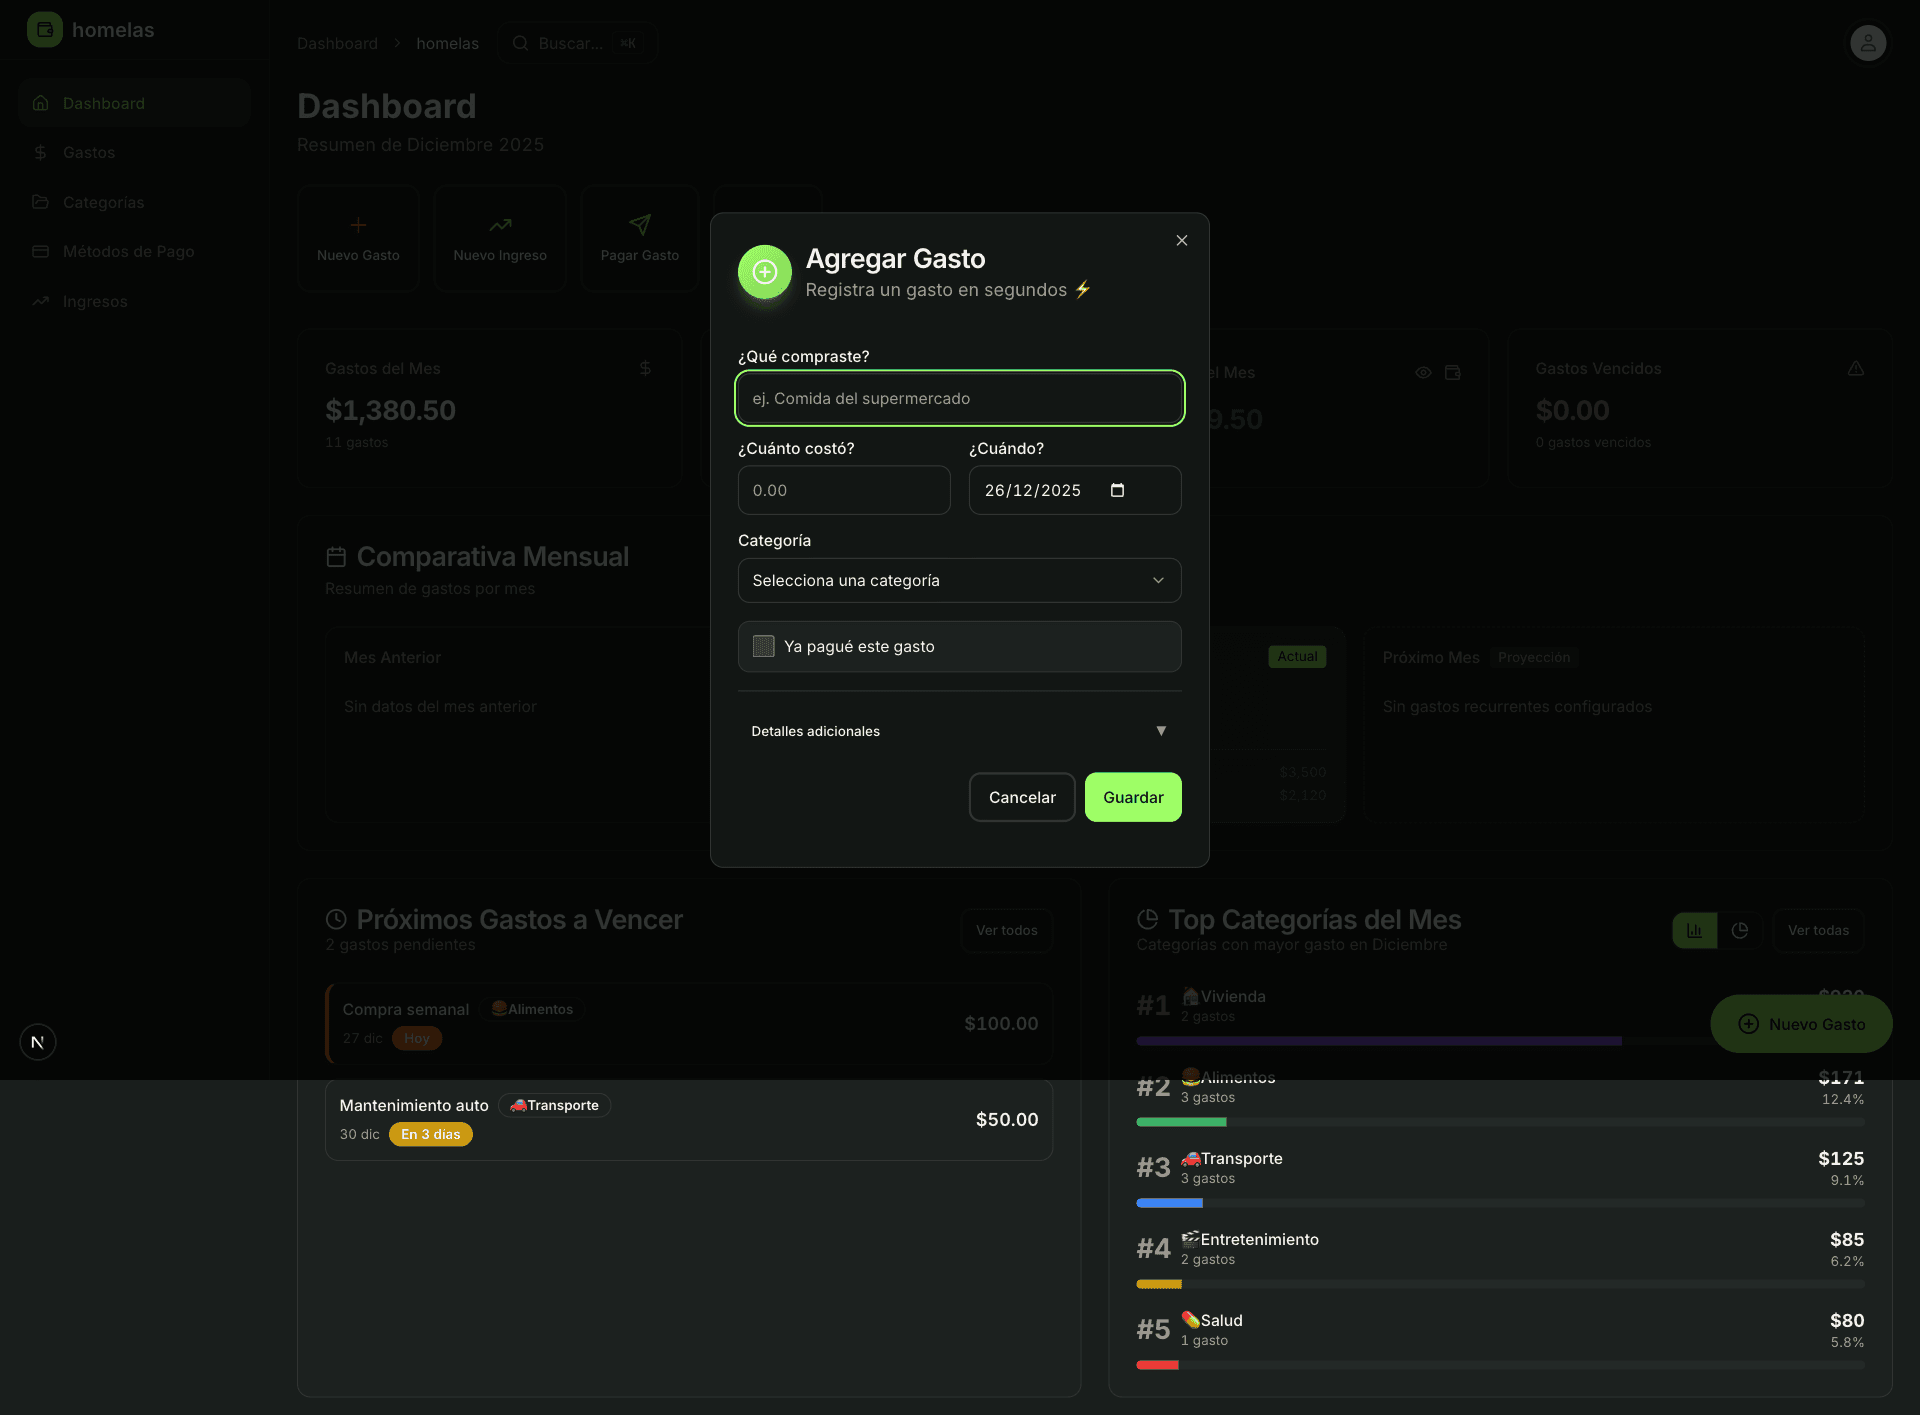The width and height of the screenshot is (1920, 1415).
Task: Click the Cancelar button
Action: [x=1021, y=797]
